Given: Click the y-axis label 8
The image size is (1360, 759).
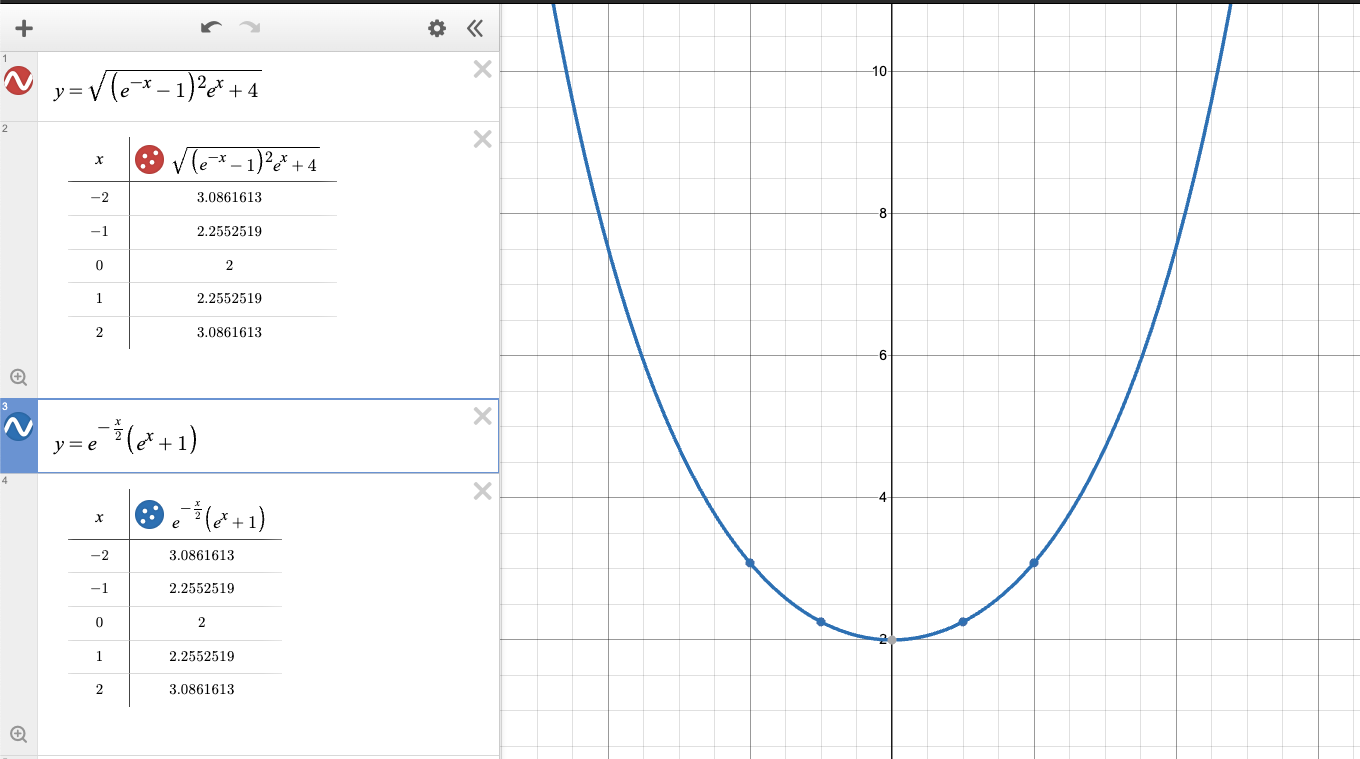Looking at the screenshot, I should [x=884, y=213].
